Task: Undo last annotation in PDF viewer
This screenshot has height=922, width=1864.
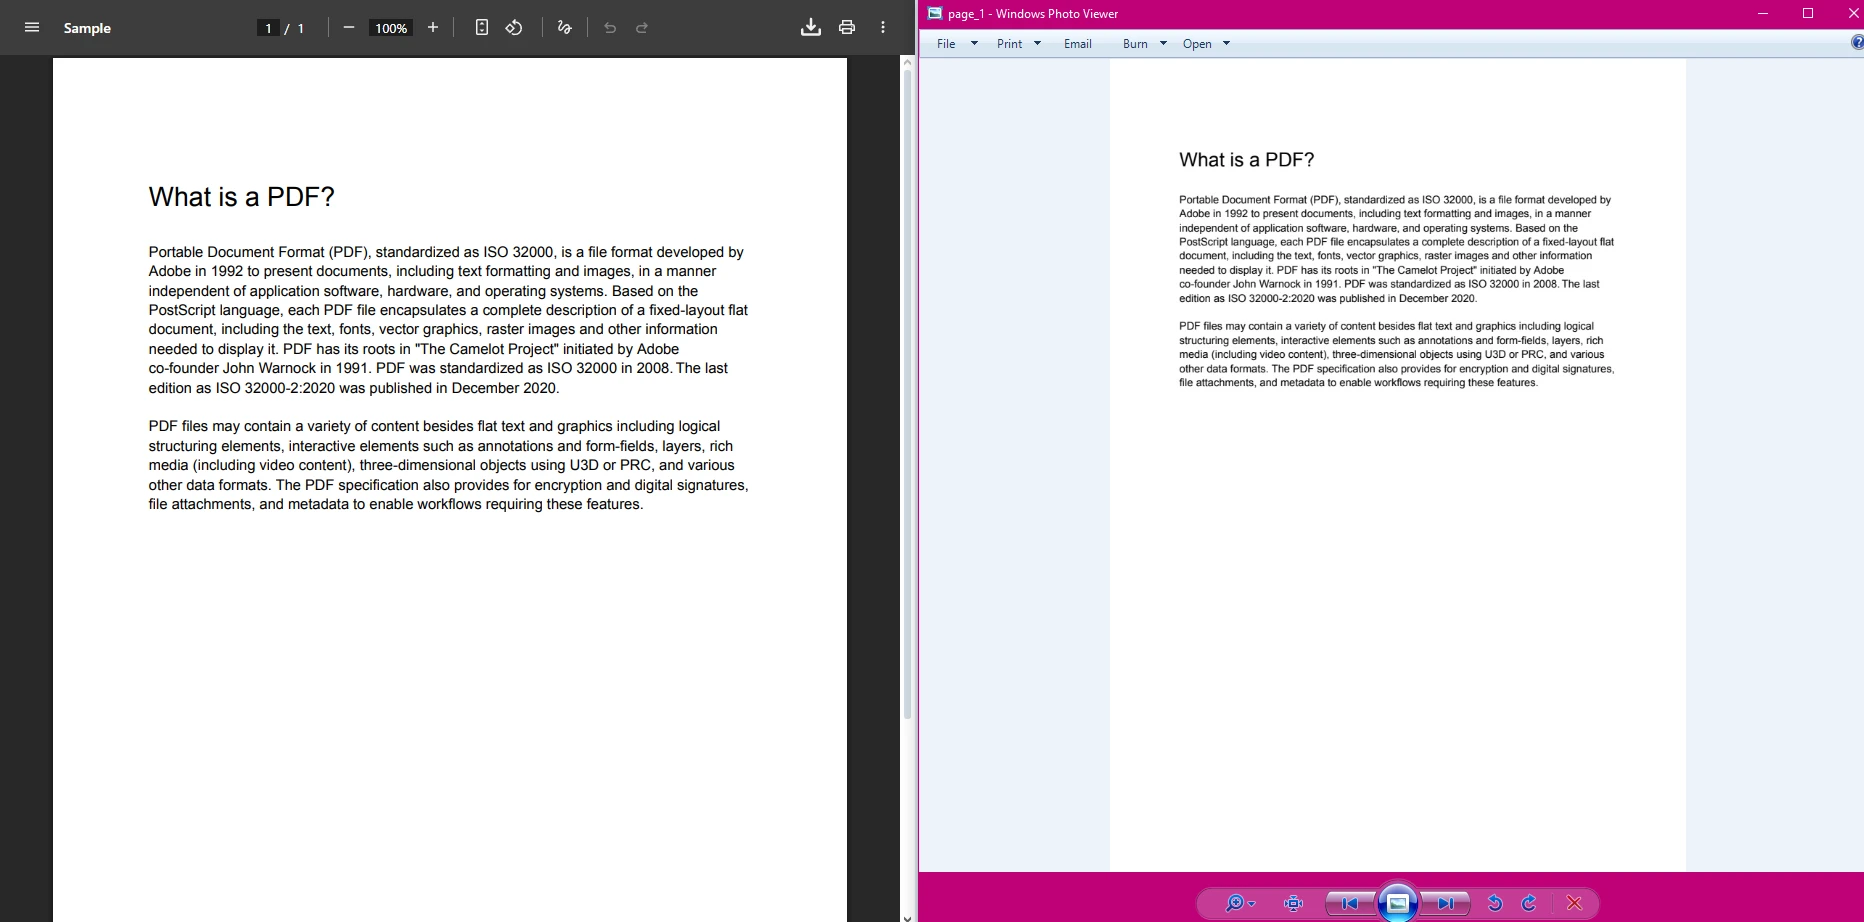Action: click(610, 27)
